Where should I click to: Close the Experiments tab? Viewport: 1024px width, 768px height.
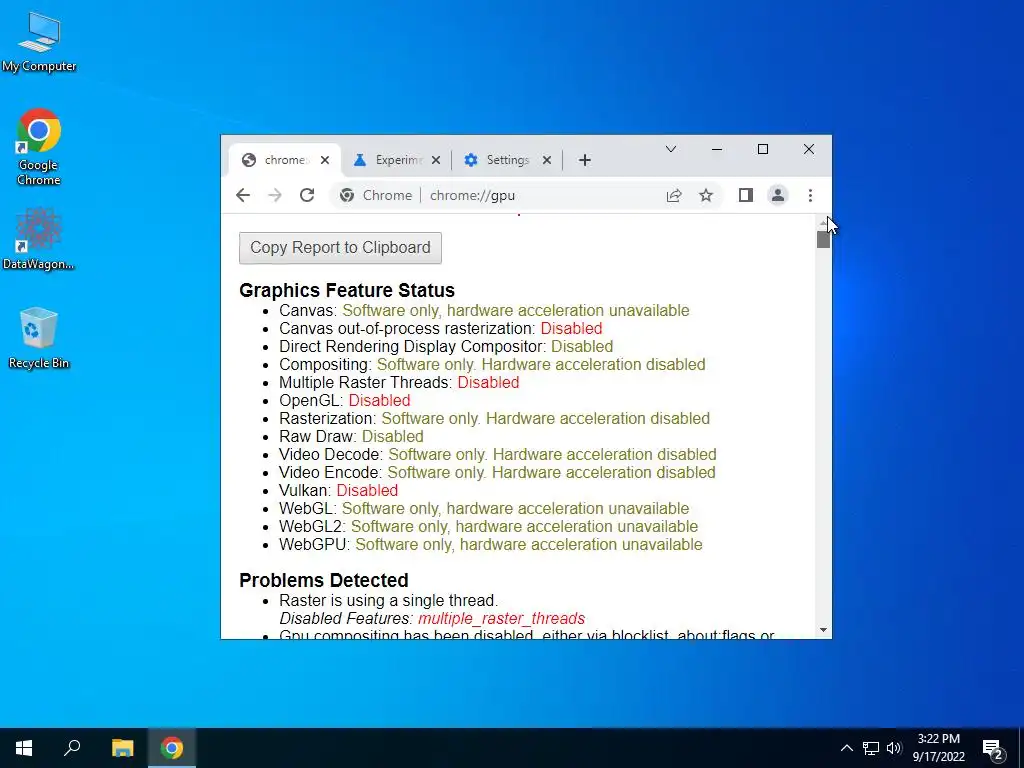coord(436,160)
